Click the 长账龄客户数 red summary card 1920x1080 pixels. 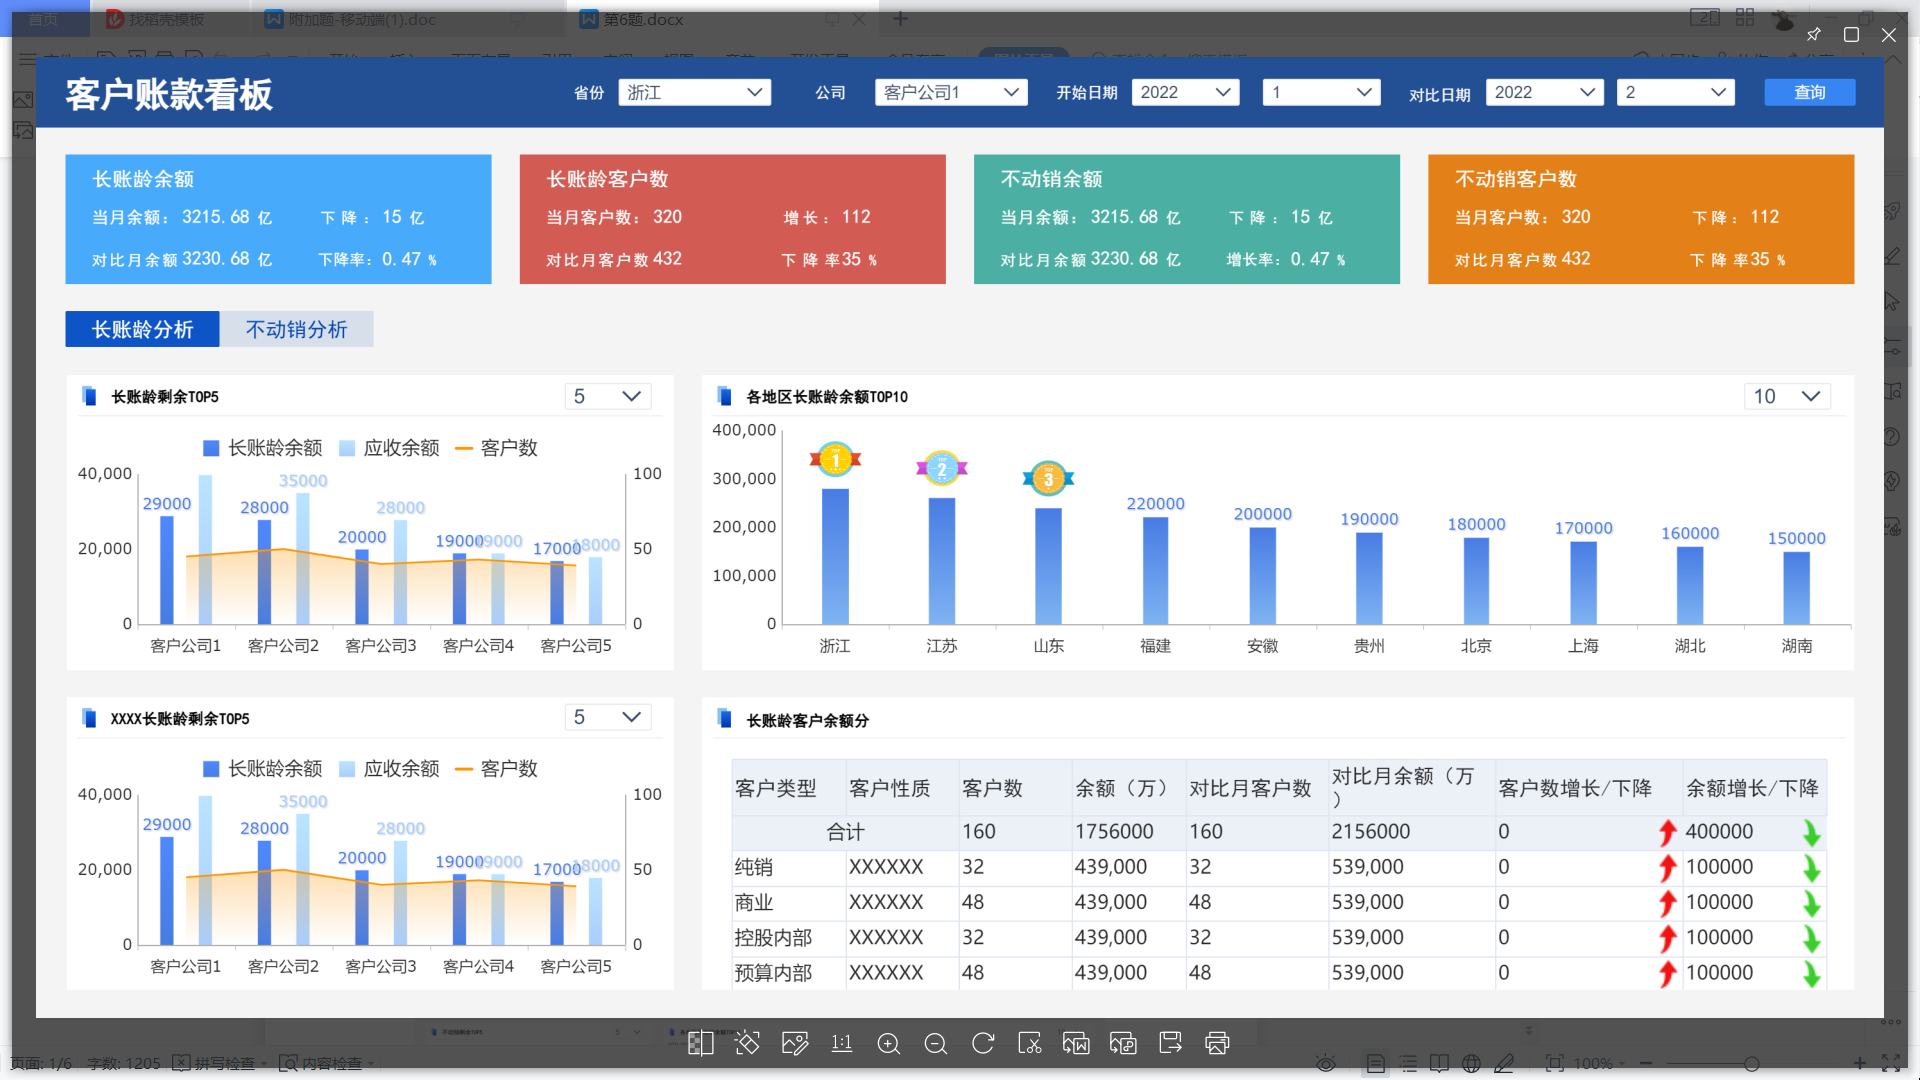[732, 219]
